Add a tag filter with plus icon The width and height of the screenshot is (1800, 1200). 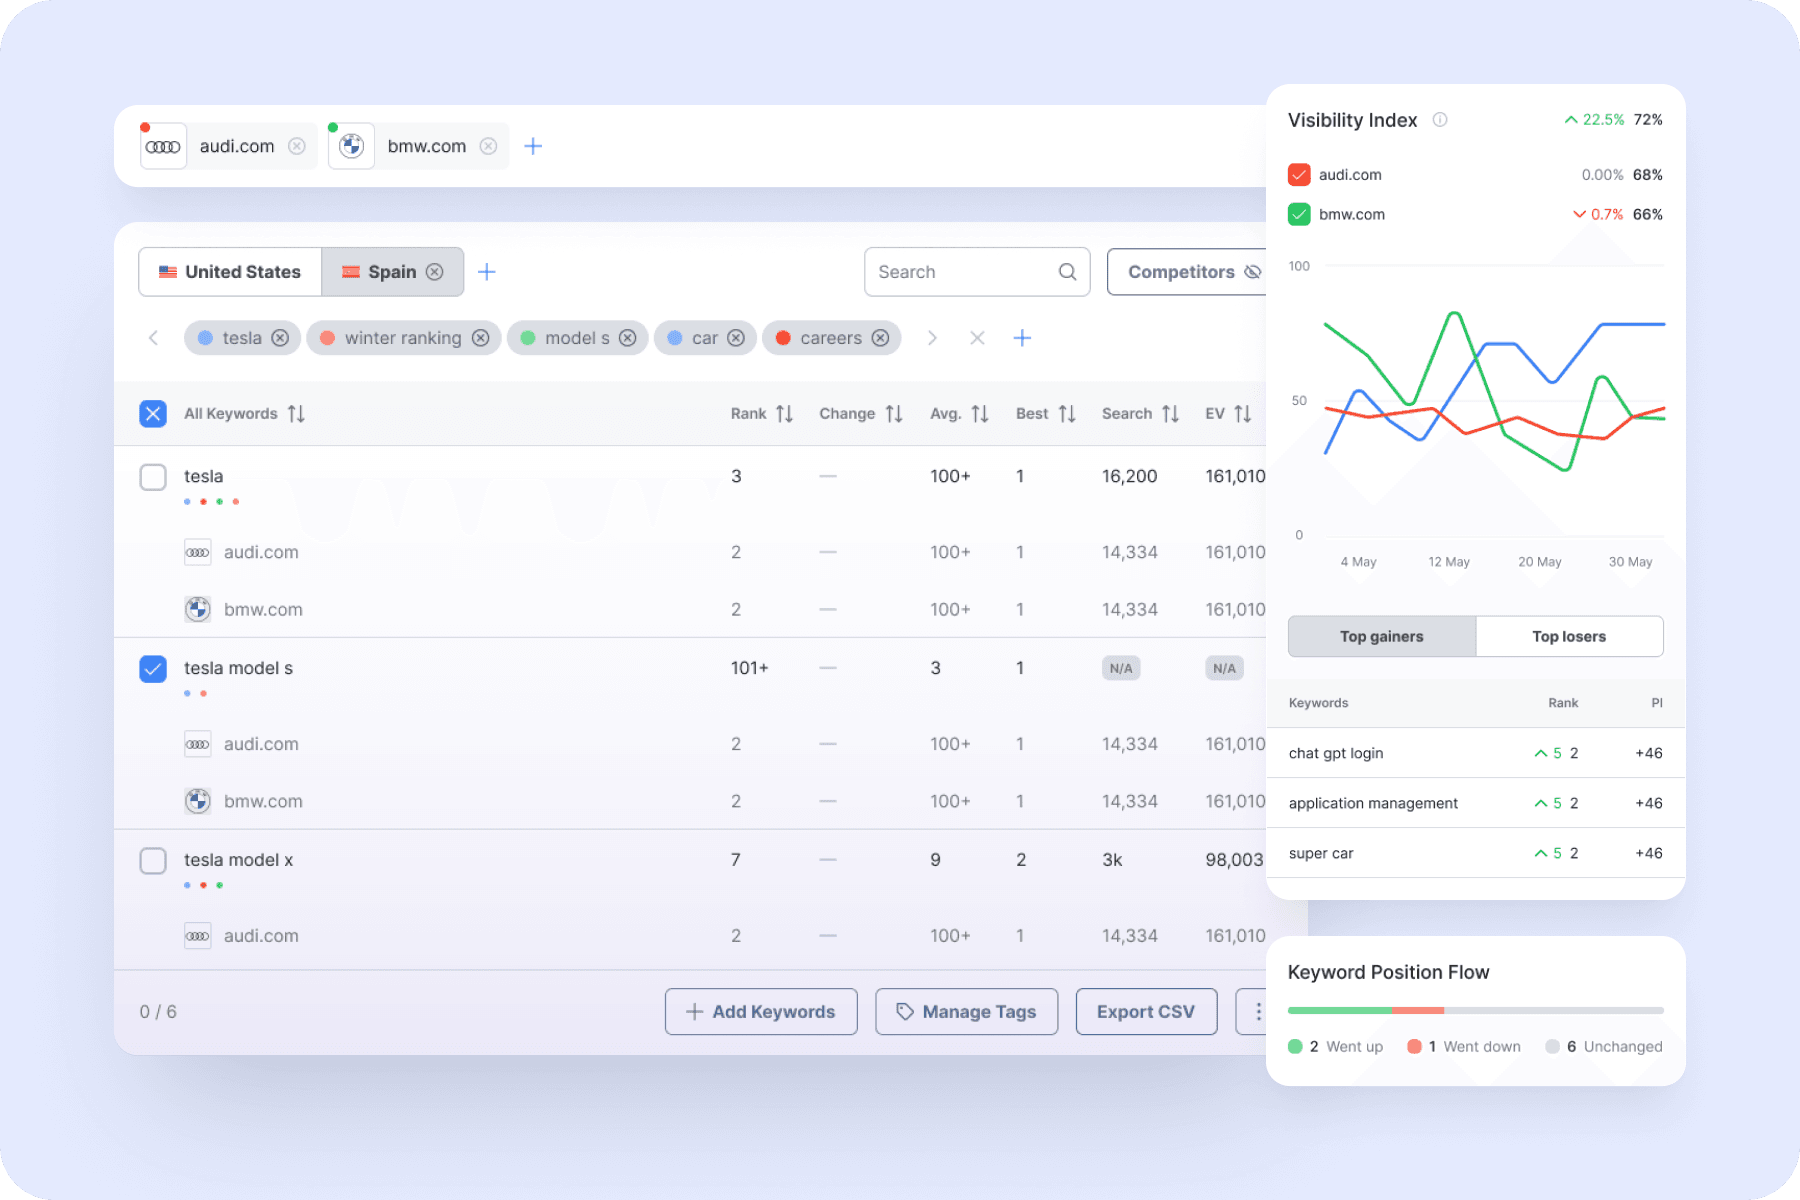click(1022, 338)
